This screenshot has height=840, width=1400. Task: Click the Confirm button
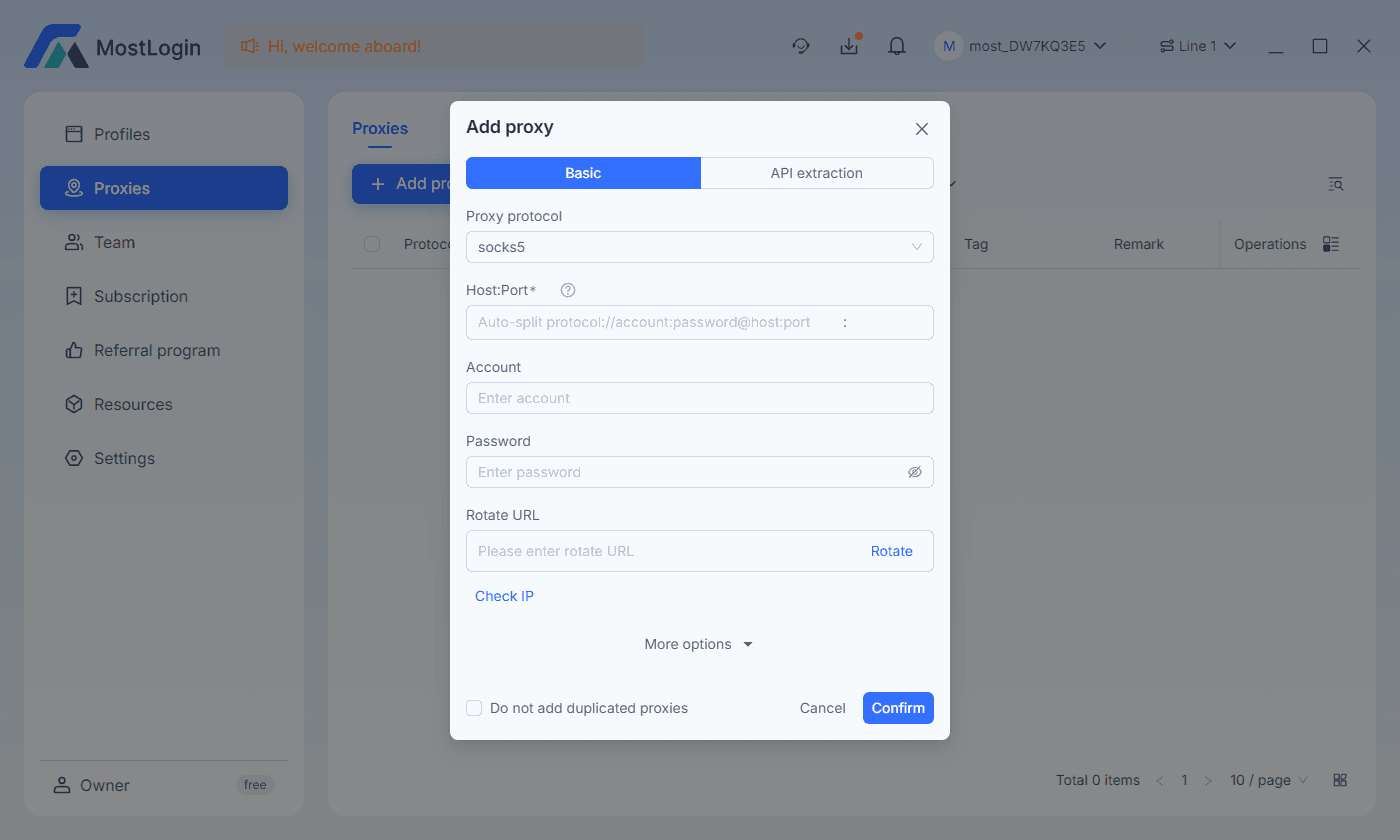(898, 708)
